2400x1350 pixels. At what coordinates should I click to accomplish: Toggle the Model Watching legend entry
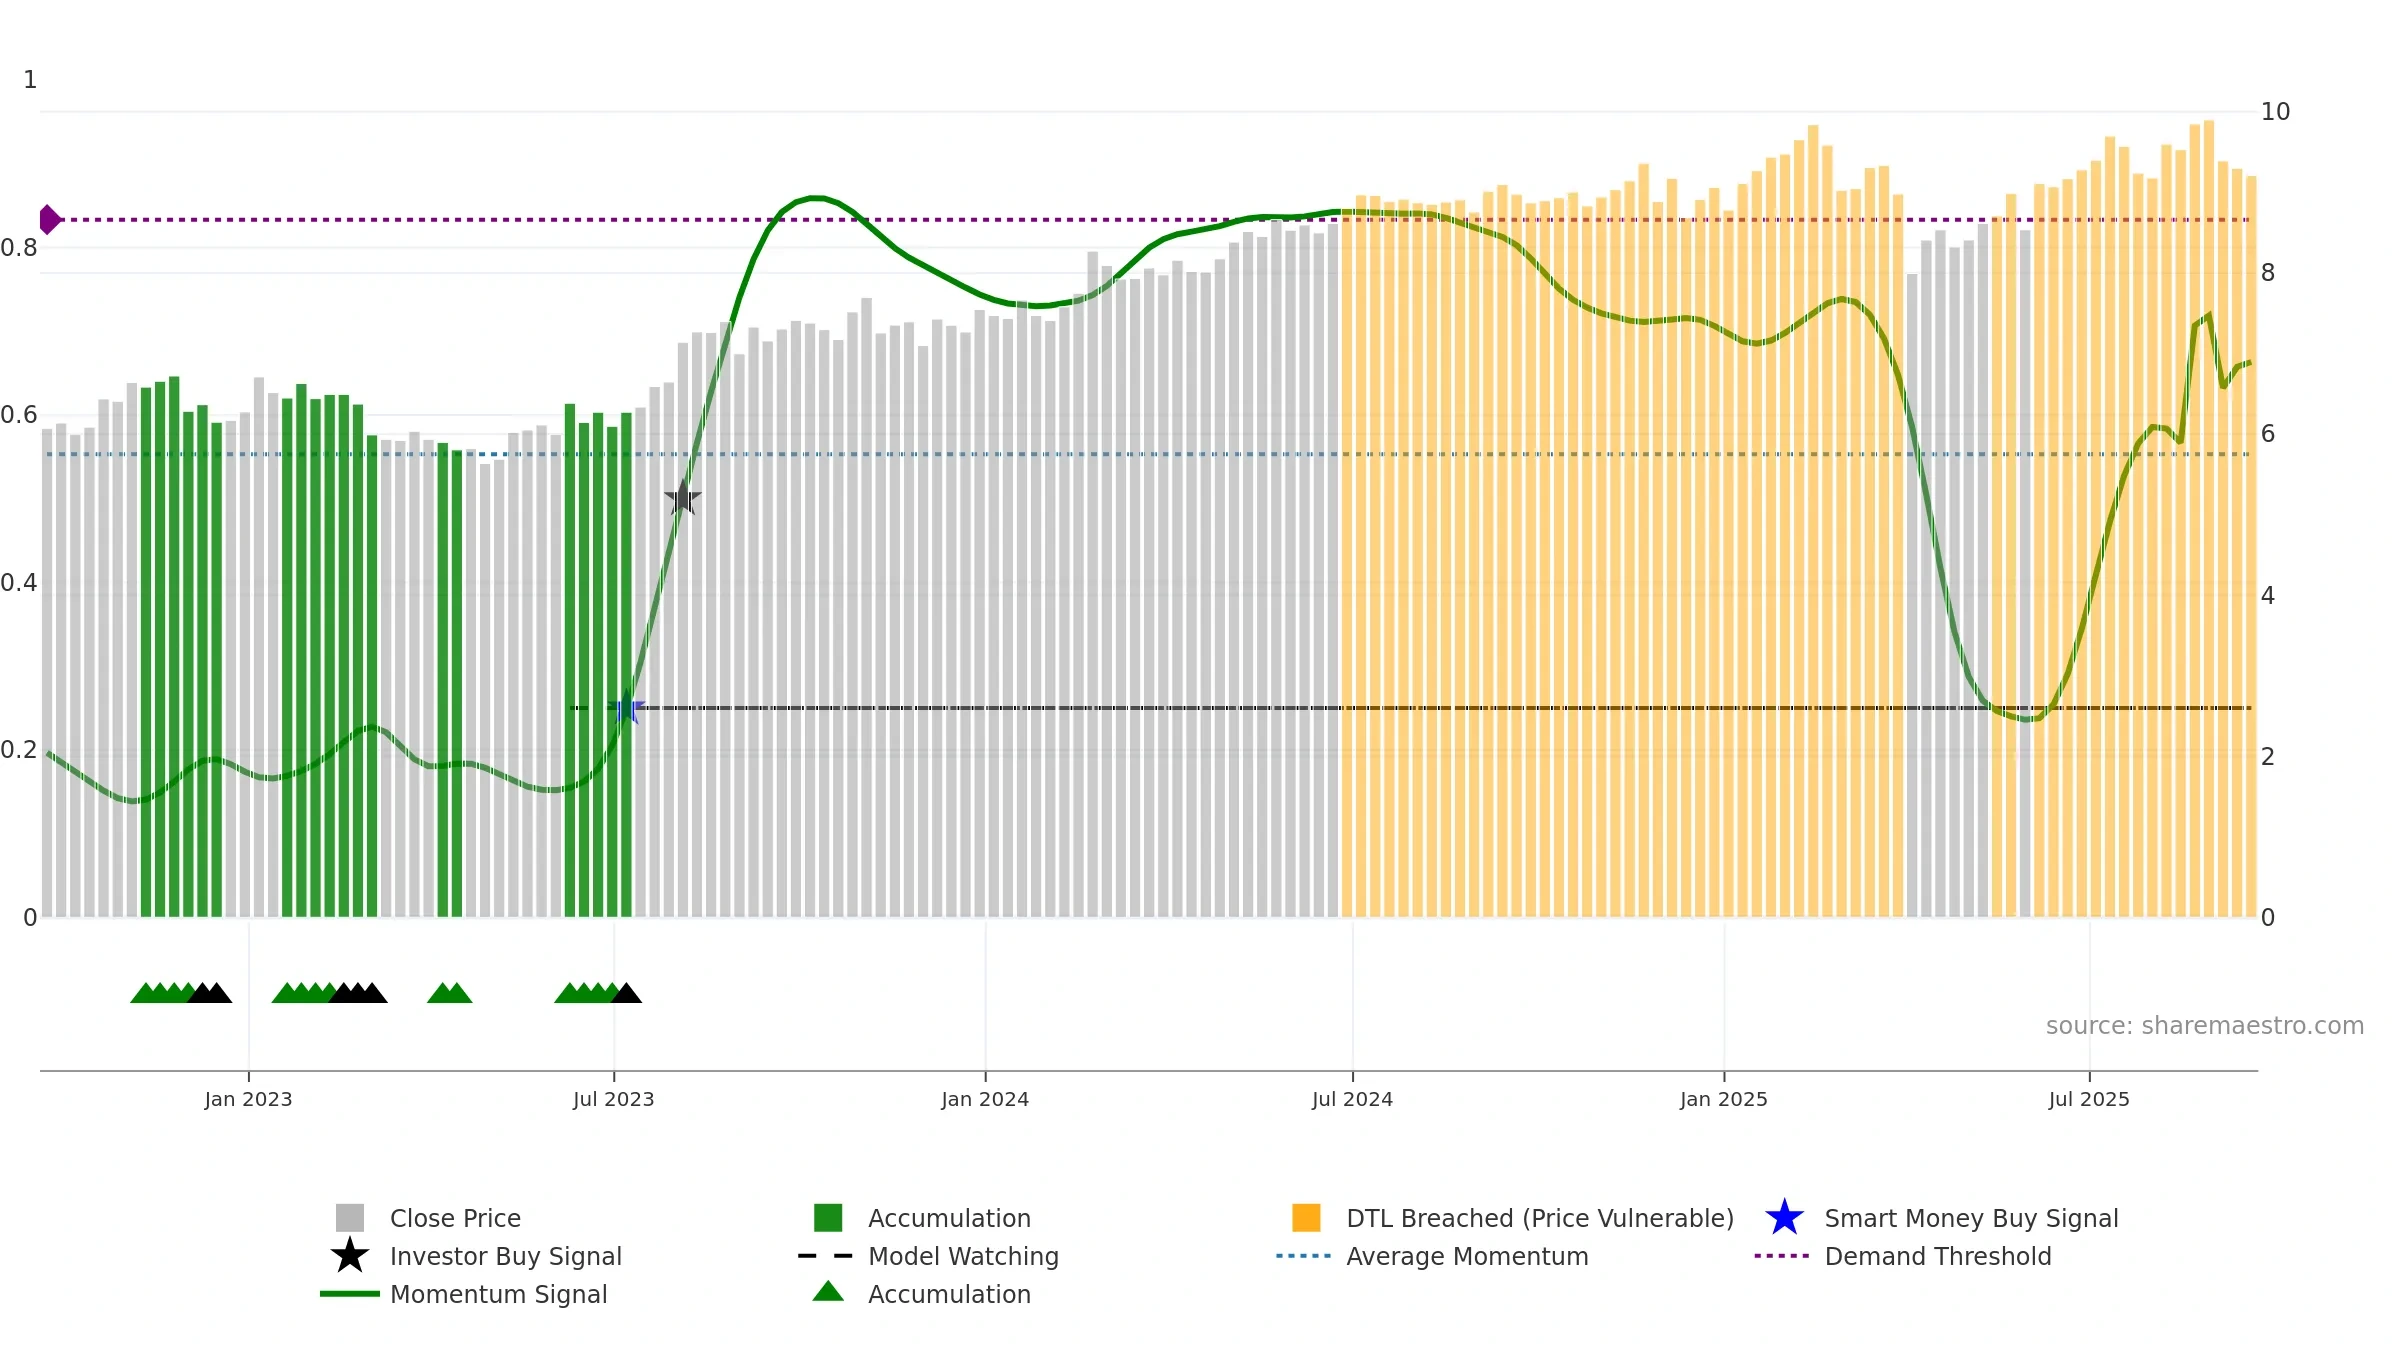tap(963, 1256)
